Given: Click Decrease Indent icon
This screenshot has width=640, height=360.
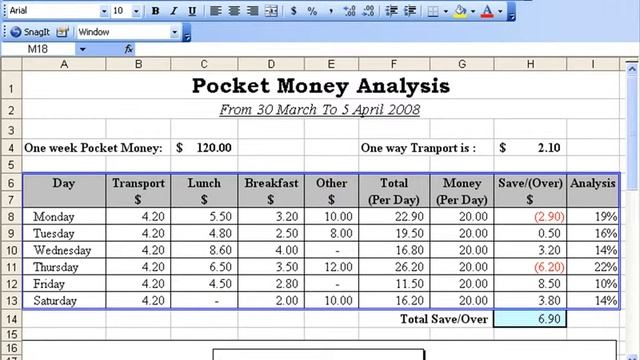Looking at the screenshot, I should coord(391,11).
